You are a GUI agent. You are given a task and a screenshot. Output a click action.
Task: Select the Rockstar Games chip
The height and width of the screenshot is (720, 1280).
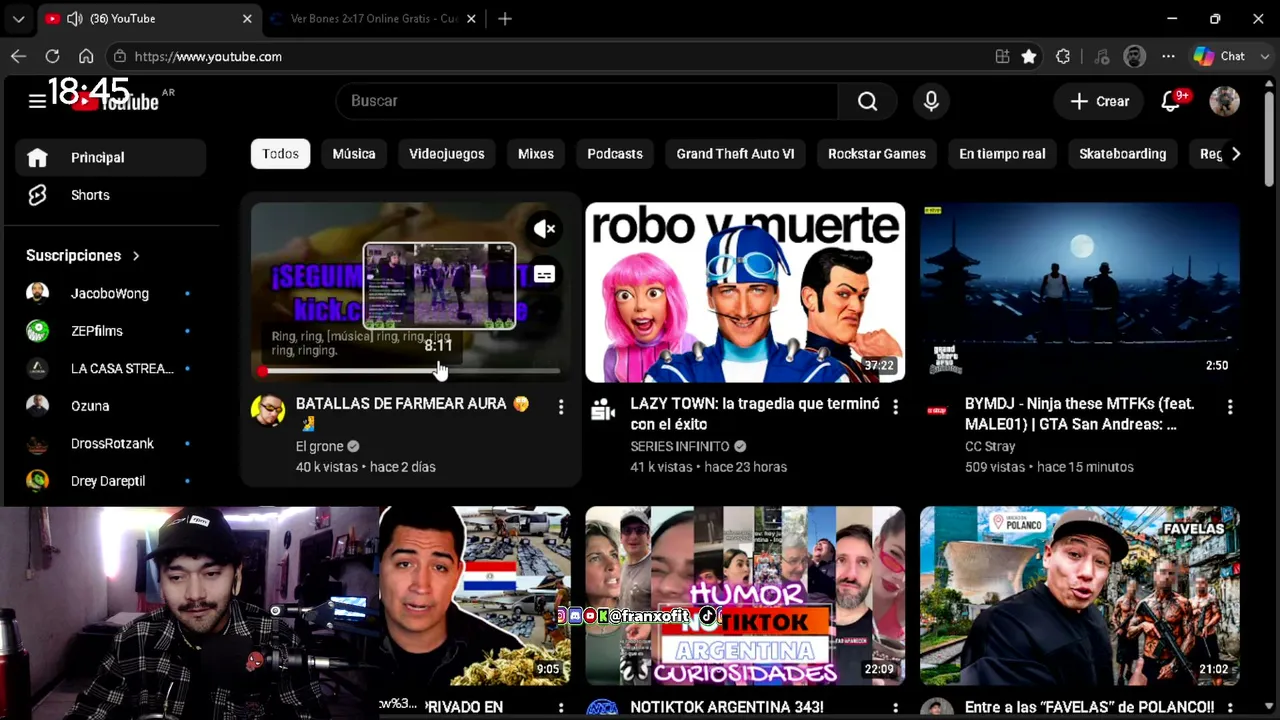click(877, 154)
